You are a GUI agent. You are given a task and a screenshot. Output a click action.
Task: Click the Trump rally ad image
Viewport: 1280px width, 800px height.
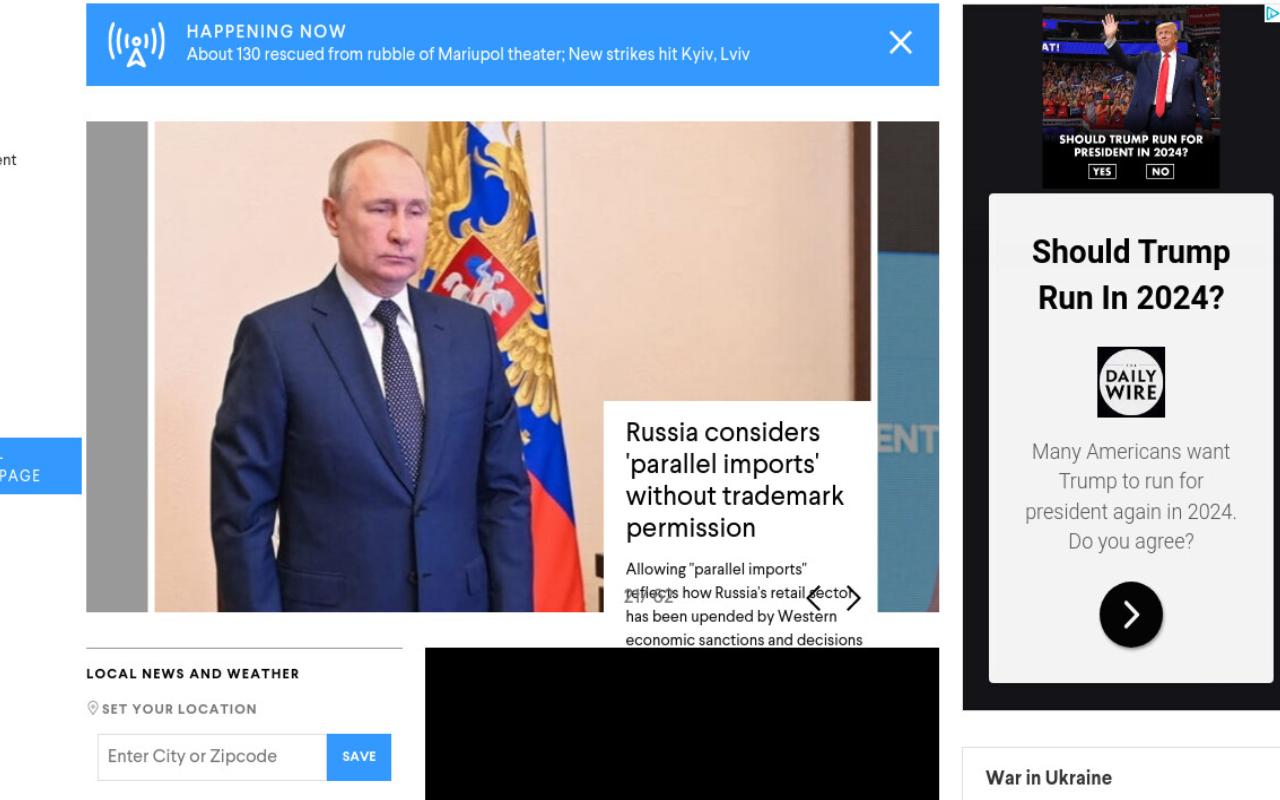[1131, 96]
